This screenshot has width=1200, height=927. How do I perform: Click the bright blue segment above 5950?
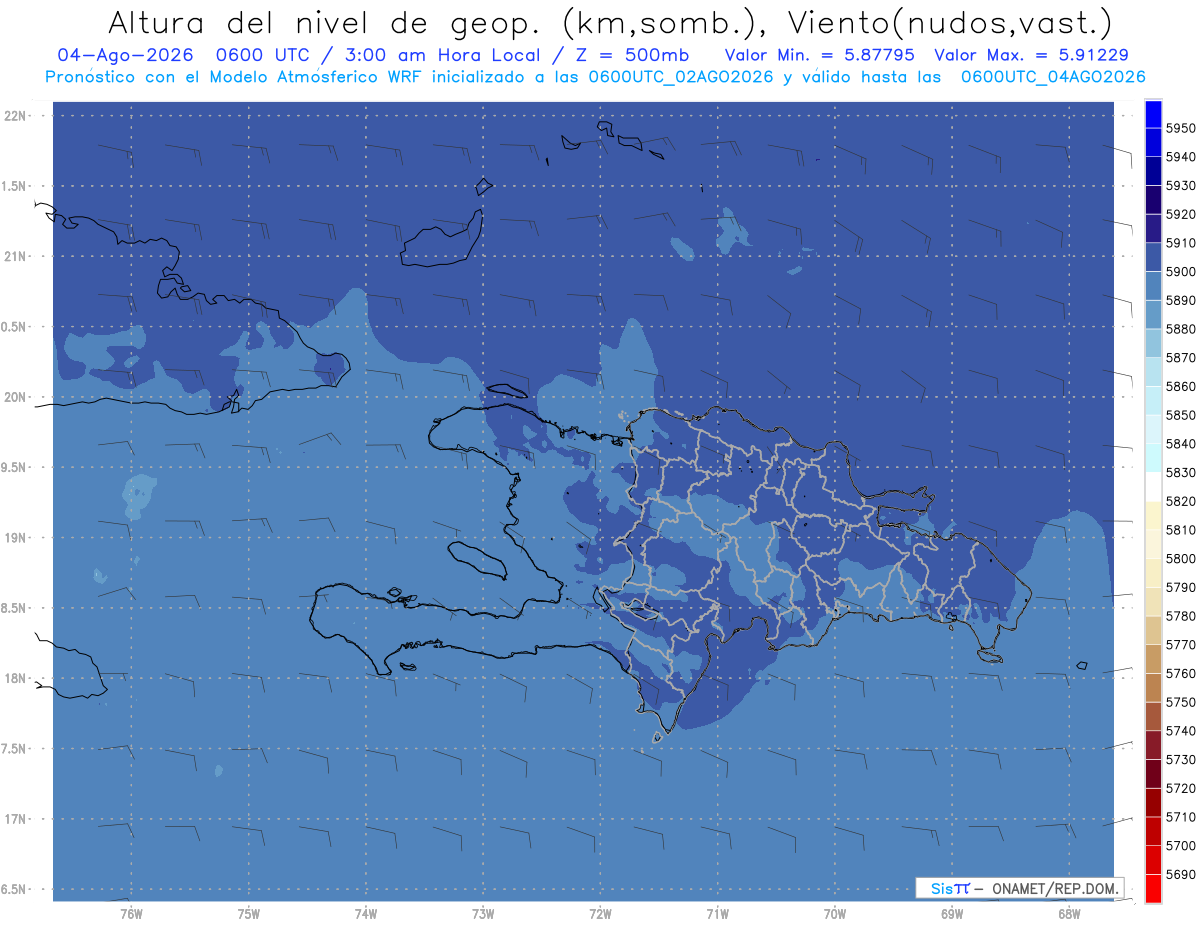click(x=1153, y=114)
